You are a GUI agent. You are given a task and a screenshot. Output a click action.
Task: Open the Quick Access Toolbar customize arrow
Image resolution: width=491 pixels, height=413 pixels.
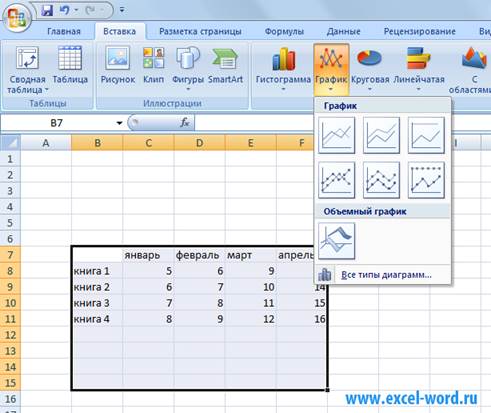[122, 10]
